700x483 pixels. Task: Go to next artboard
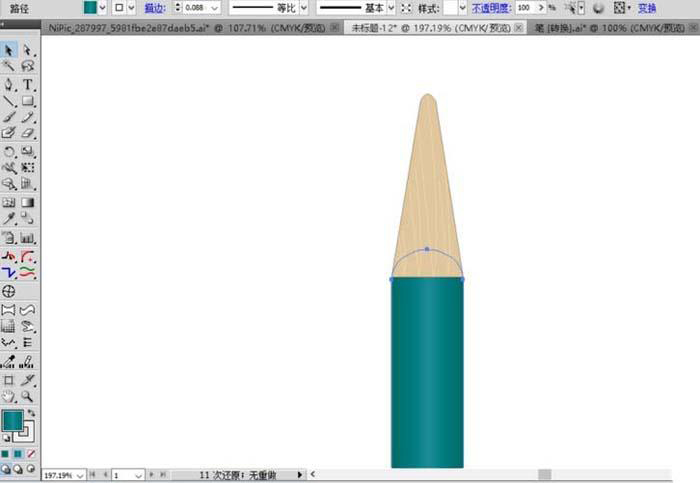coord(151,475)
